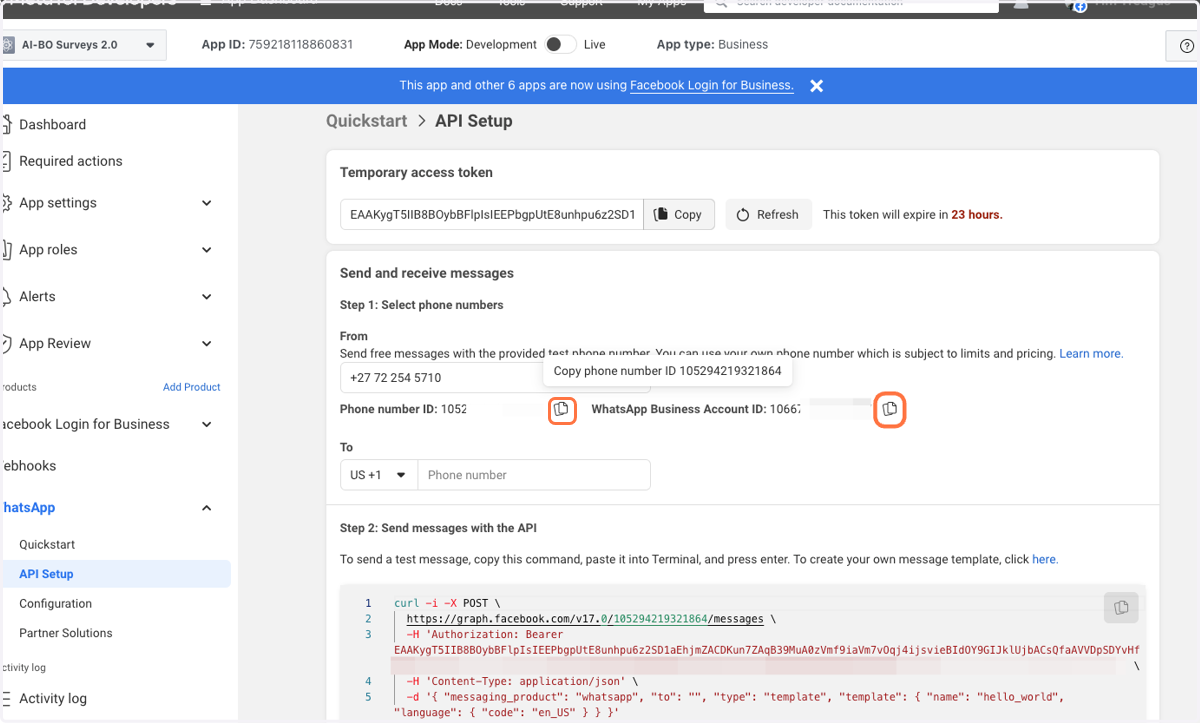The image size is (1200, 723).
Task: Collapse the WhatsApp section
Action: (207, 508)
